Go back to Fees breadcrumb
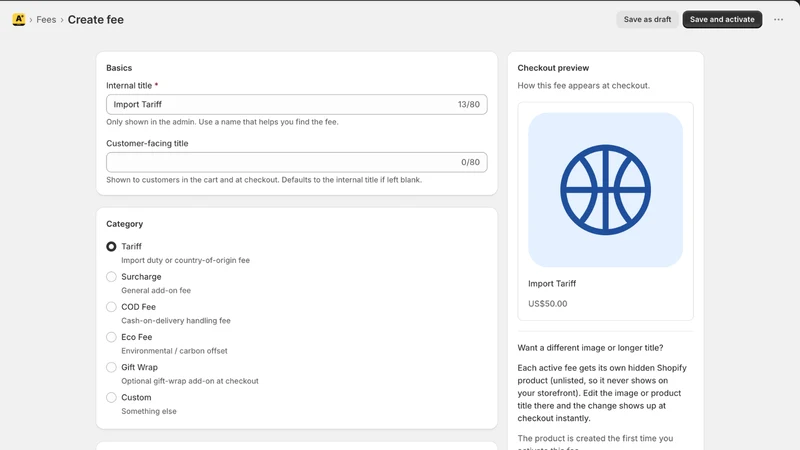Viewport: 800px width, 450px height. 46,19
